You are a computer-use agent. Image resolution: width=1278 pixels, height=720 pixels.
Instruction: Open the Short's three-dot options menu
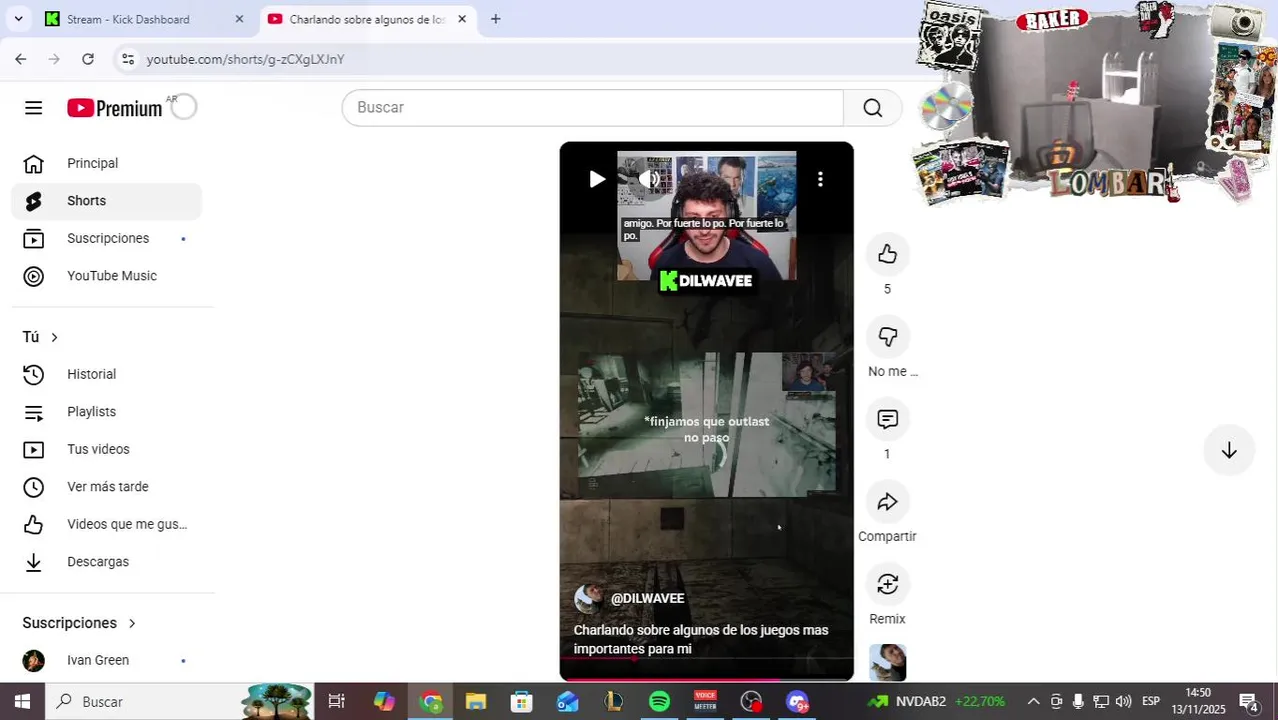tap(820, 179)
